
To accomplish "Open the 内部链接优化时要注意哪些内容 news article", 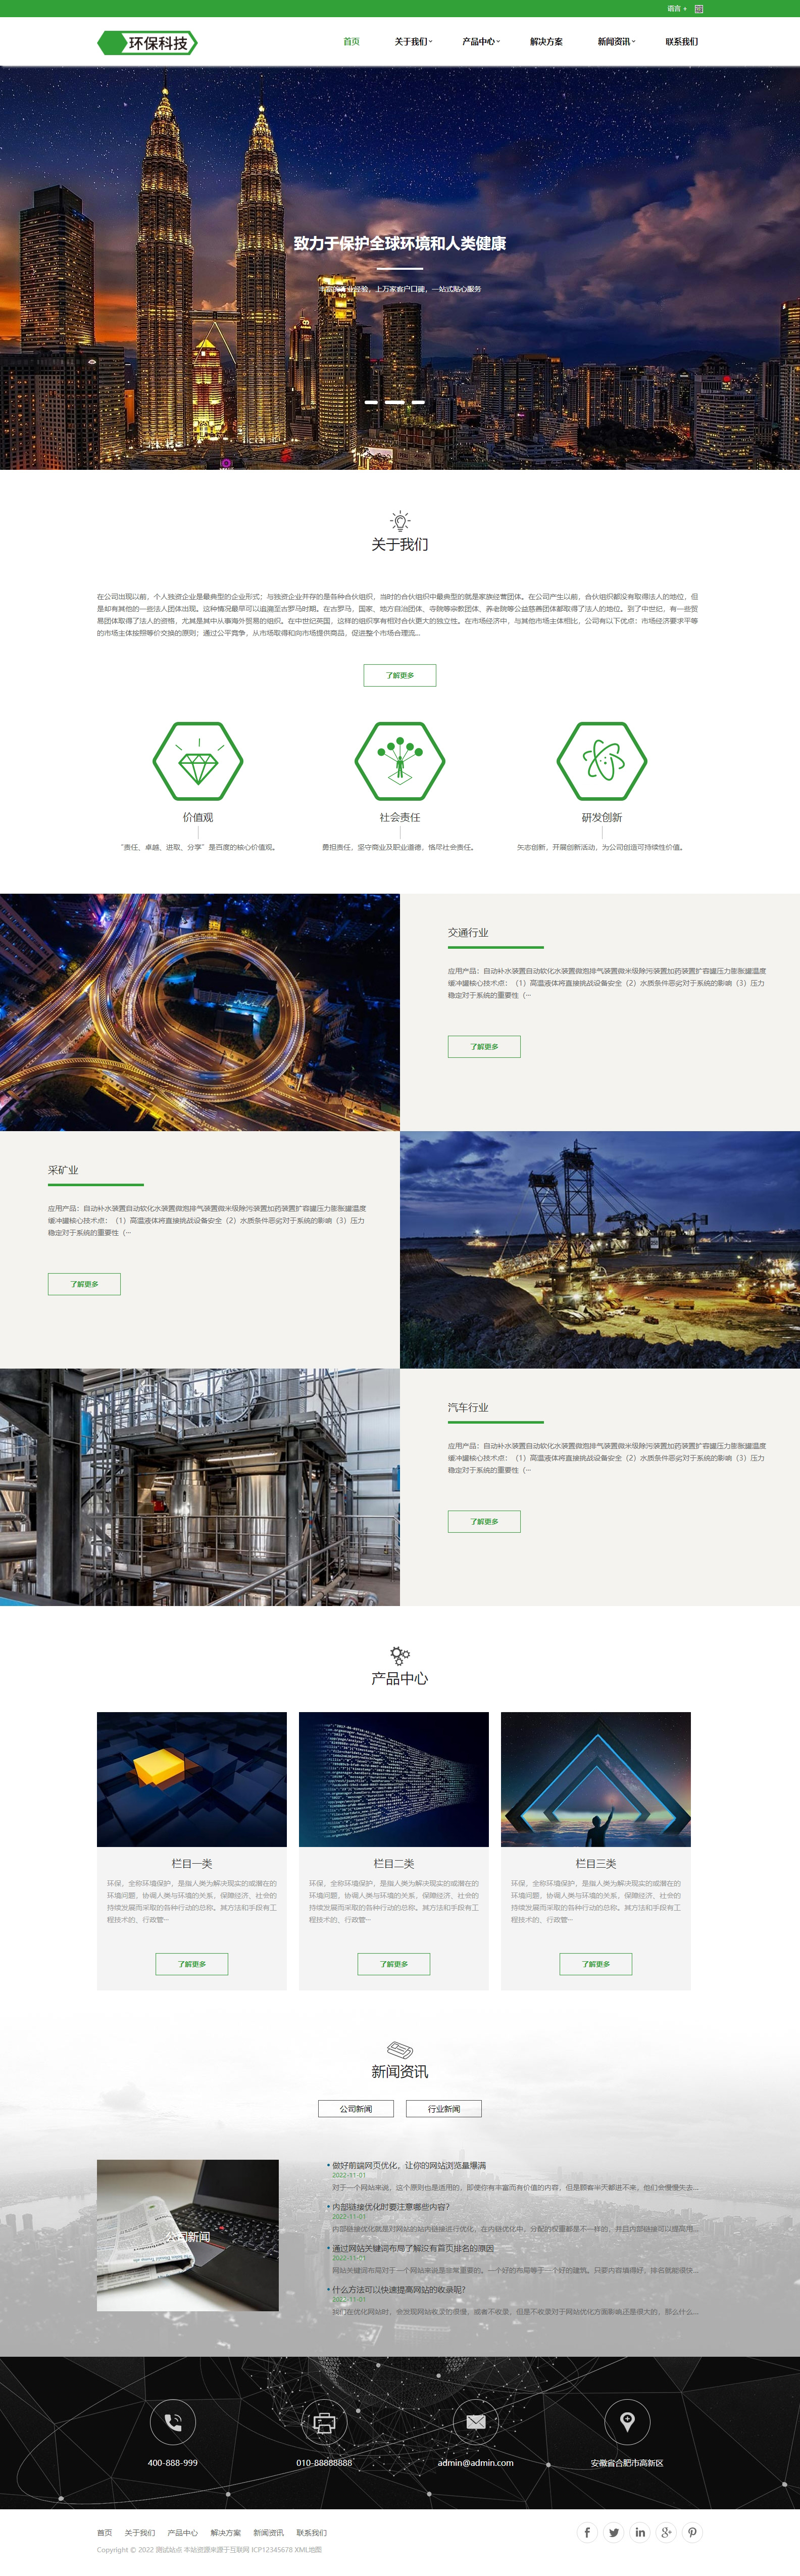I will pos(391,2206).
